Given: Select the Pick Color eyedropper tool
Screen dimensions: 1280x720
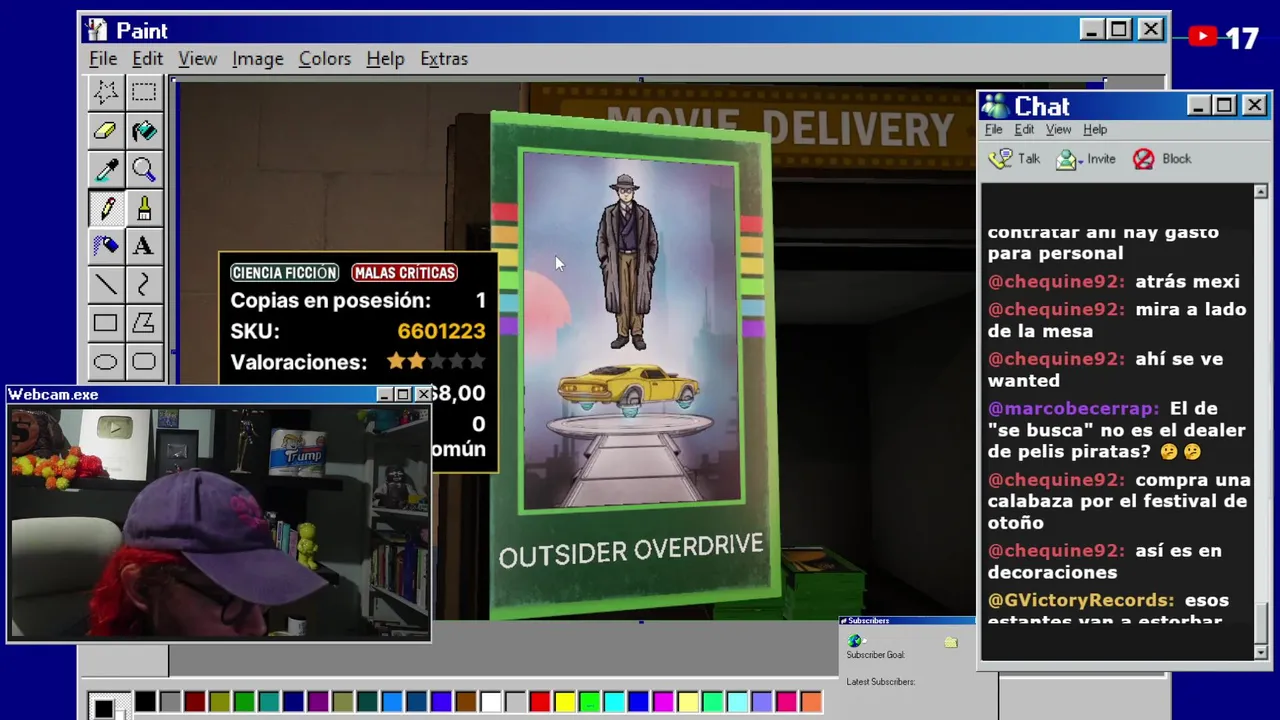Looking at the screenshot, I should (105, 170).
